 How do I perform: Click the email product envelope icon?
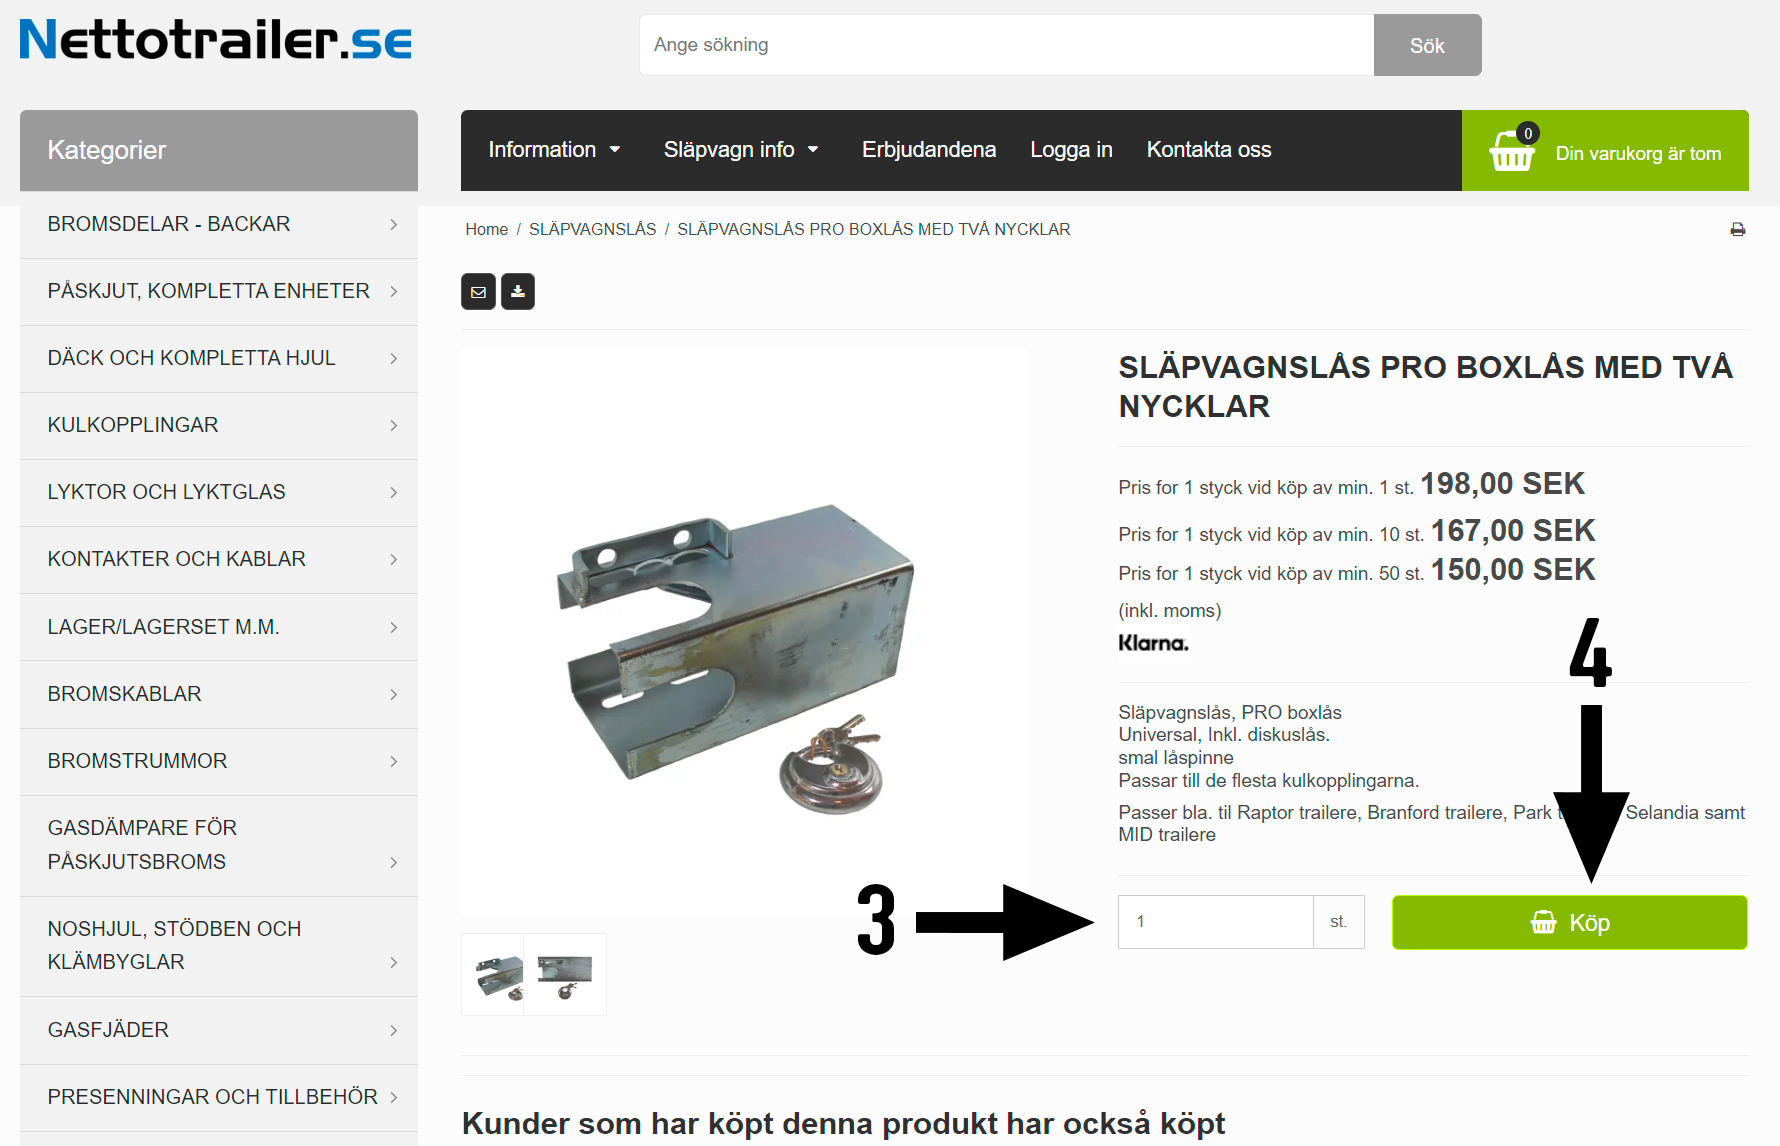point(478,292)
